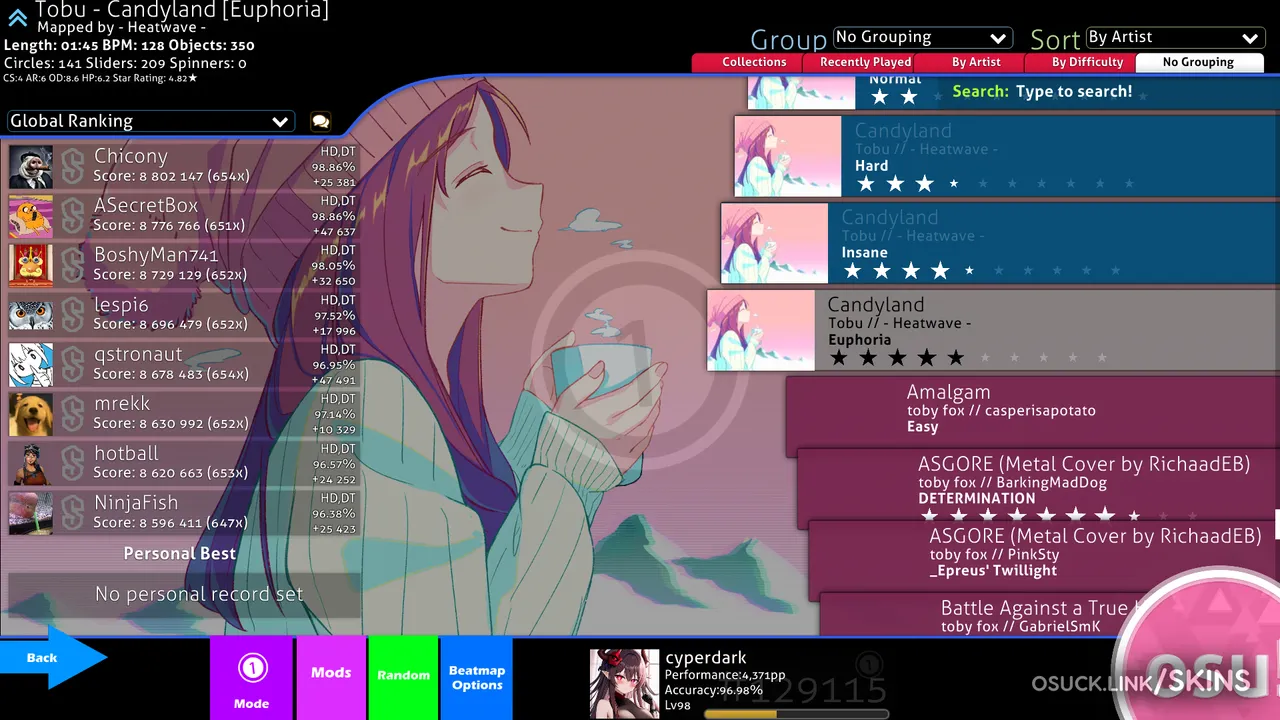The height and width of the screenshot is (720, 1280).
Task: Open NinjaFish's score entry
Action: point(184,513)
